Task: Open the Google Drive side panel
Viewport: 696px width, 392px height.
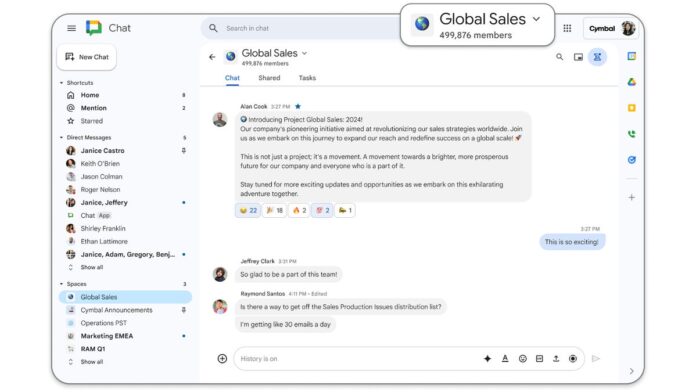Action: 632,82
